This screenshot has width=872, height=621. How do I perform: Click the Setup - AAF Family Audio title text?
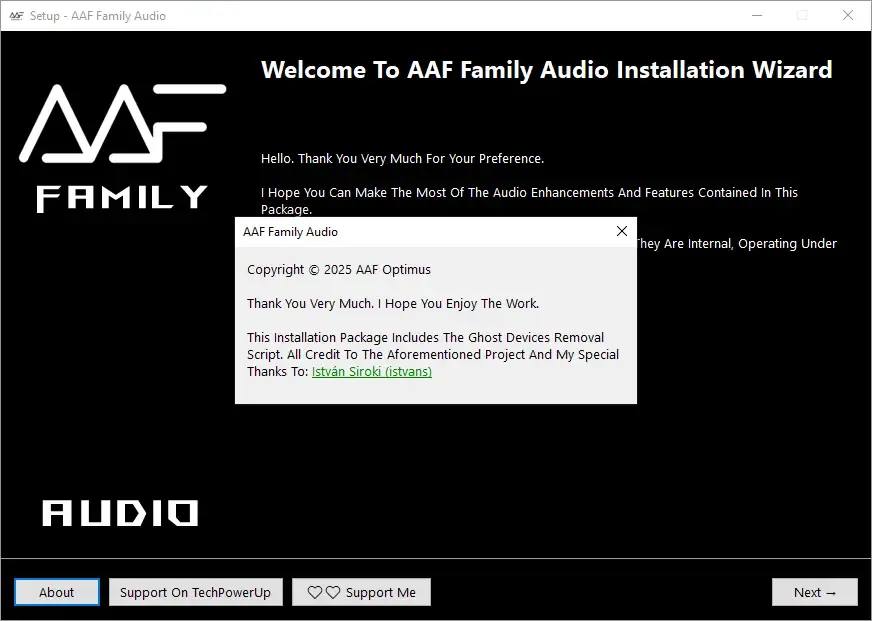(x=98, y=16)
